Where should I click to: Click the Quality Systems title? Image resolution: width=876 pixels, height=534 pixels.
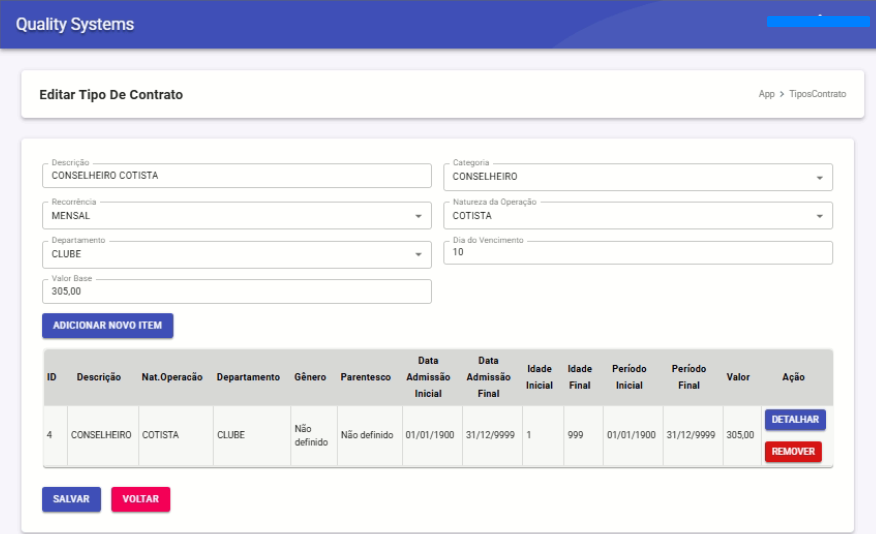(75, 24)
